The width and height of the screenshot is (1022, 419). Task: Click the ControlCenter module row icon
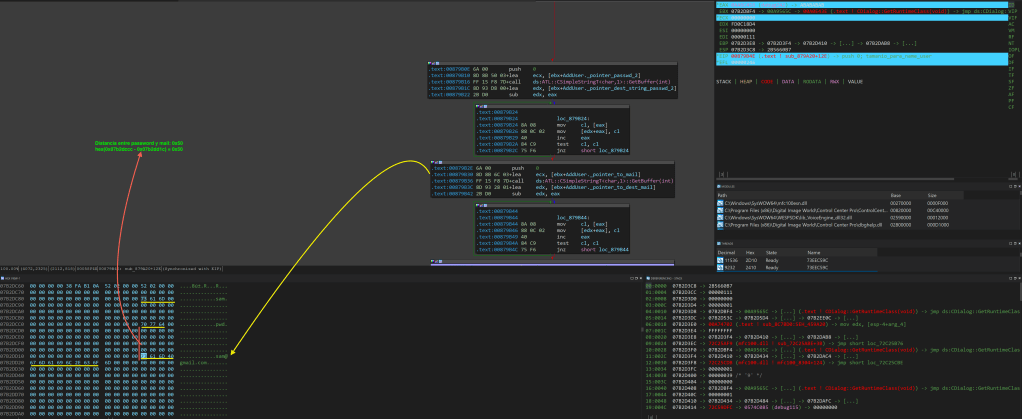coord(722,211)
